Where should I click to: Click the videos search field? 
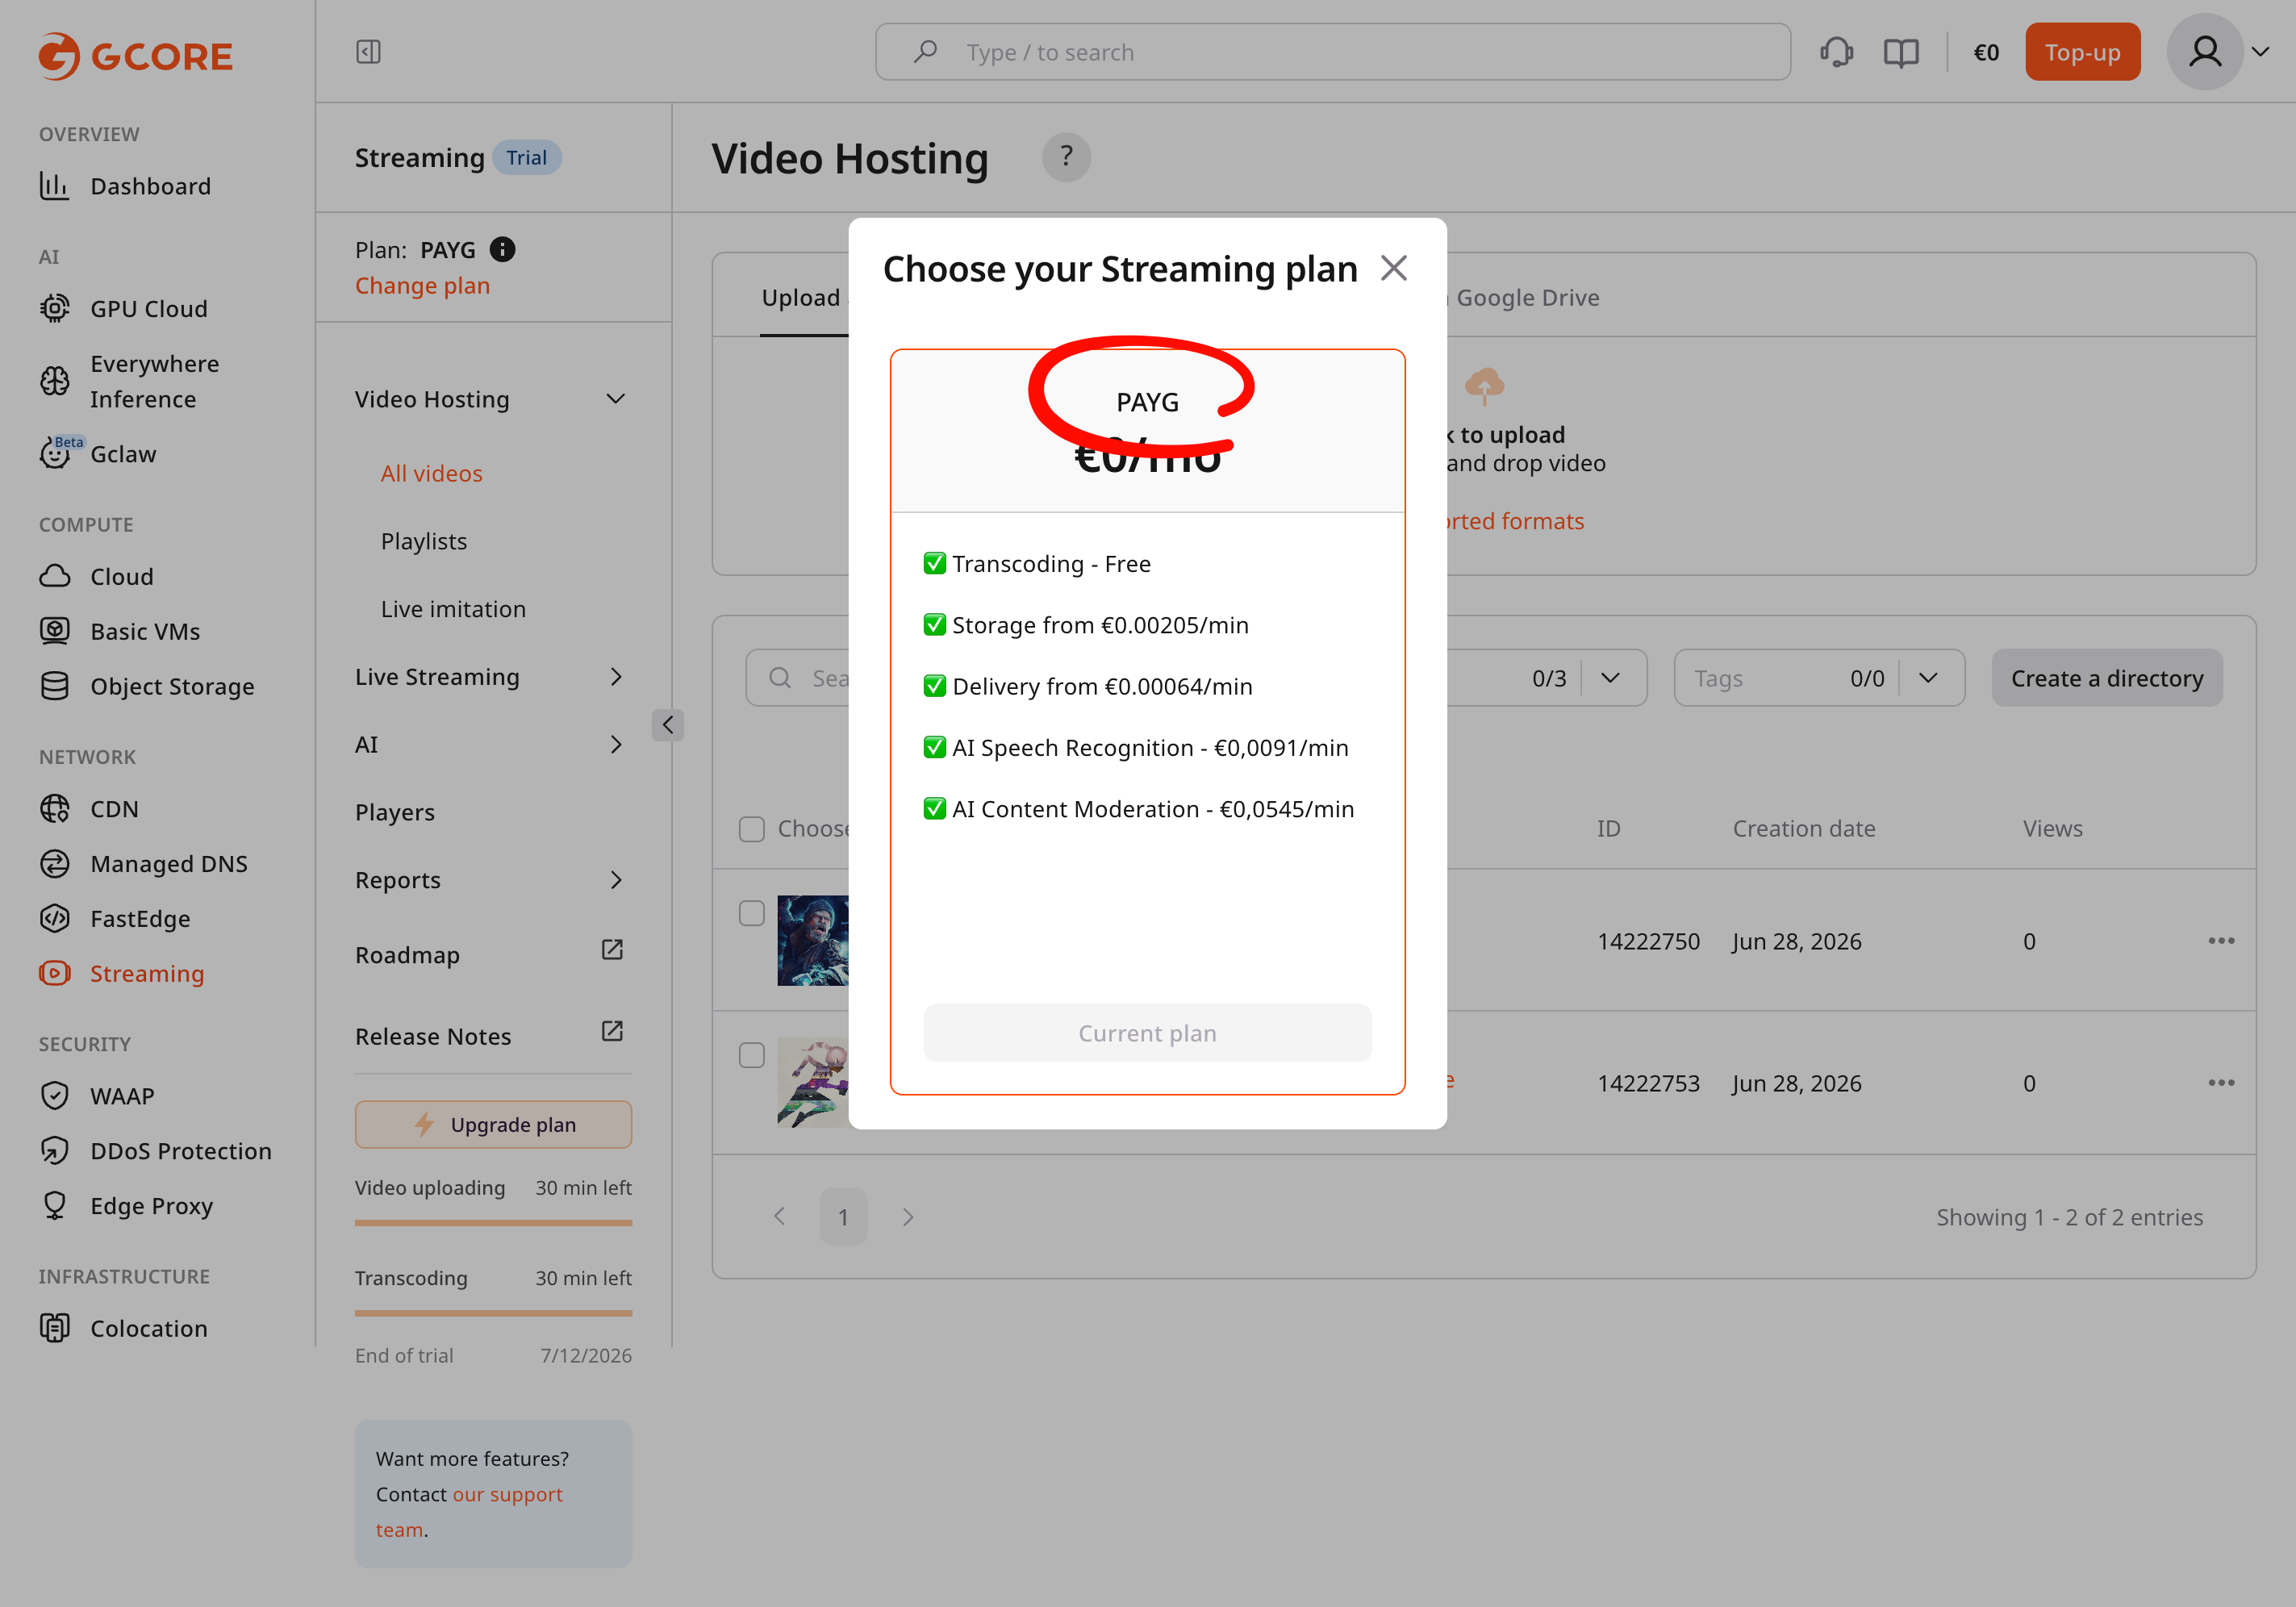coord(798,678)
